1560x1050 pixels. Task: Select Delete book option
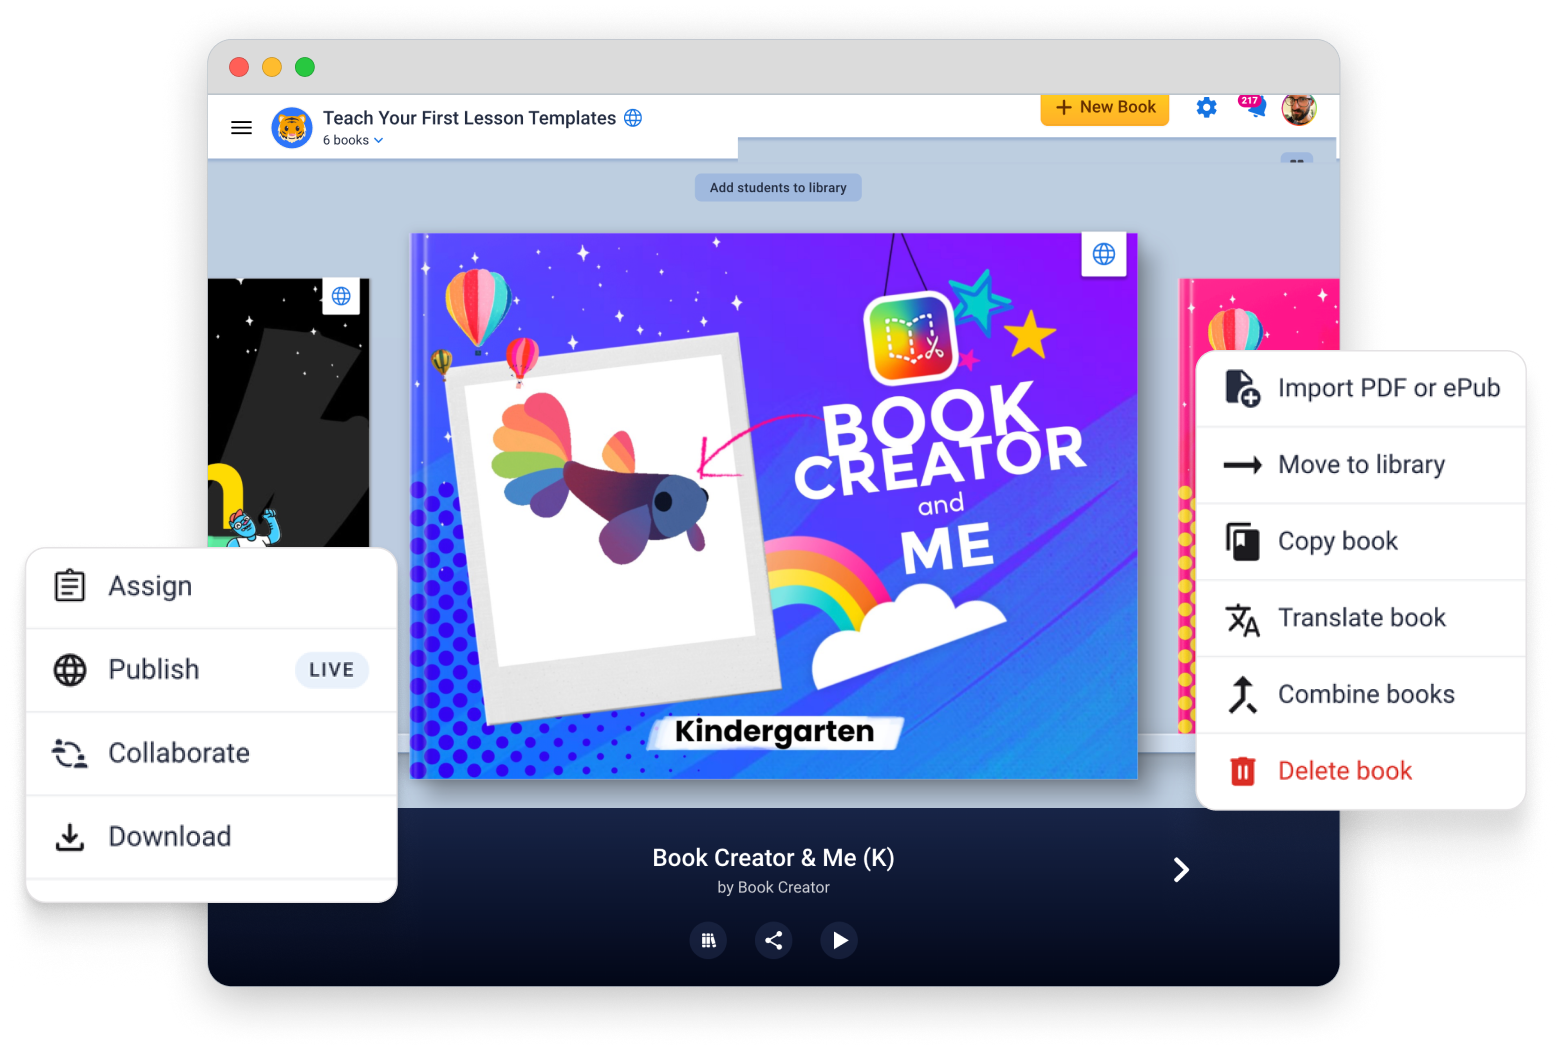tap(1361, 771)
